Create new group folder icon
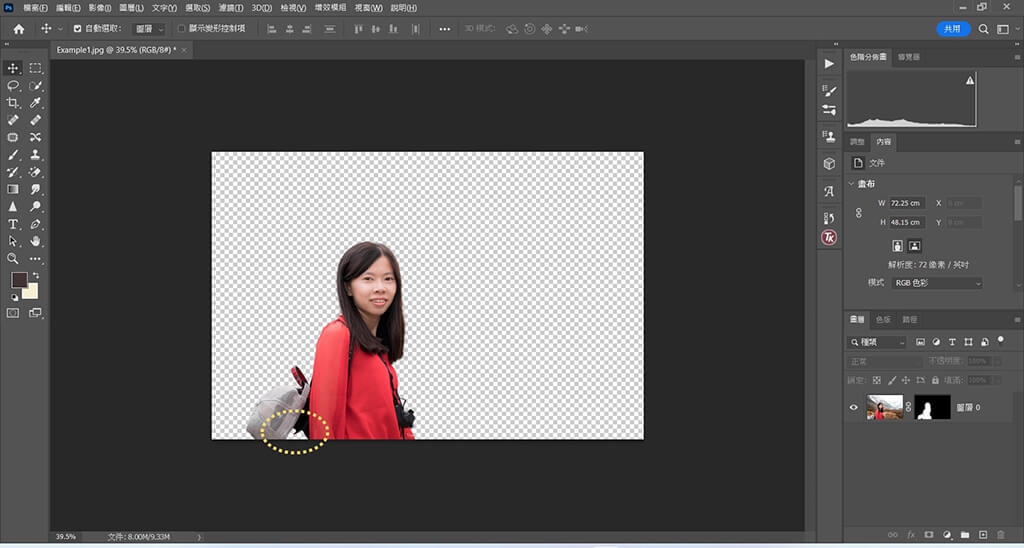The height and width of the screenshot is (548, 1024). [x=965, y=534]
